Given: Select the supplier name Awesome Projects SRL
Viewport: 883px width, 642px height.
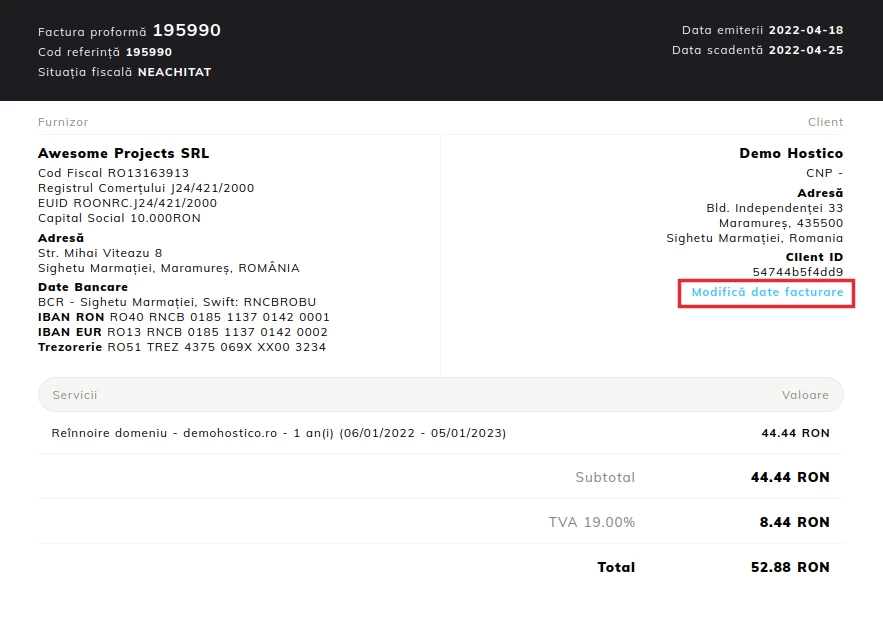Looking at the screenshot, I should (x=124, y=153).
